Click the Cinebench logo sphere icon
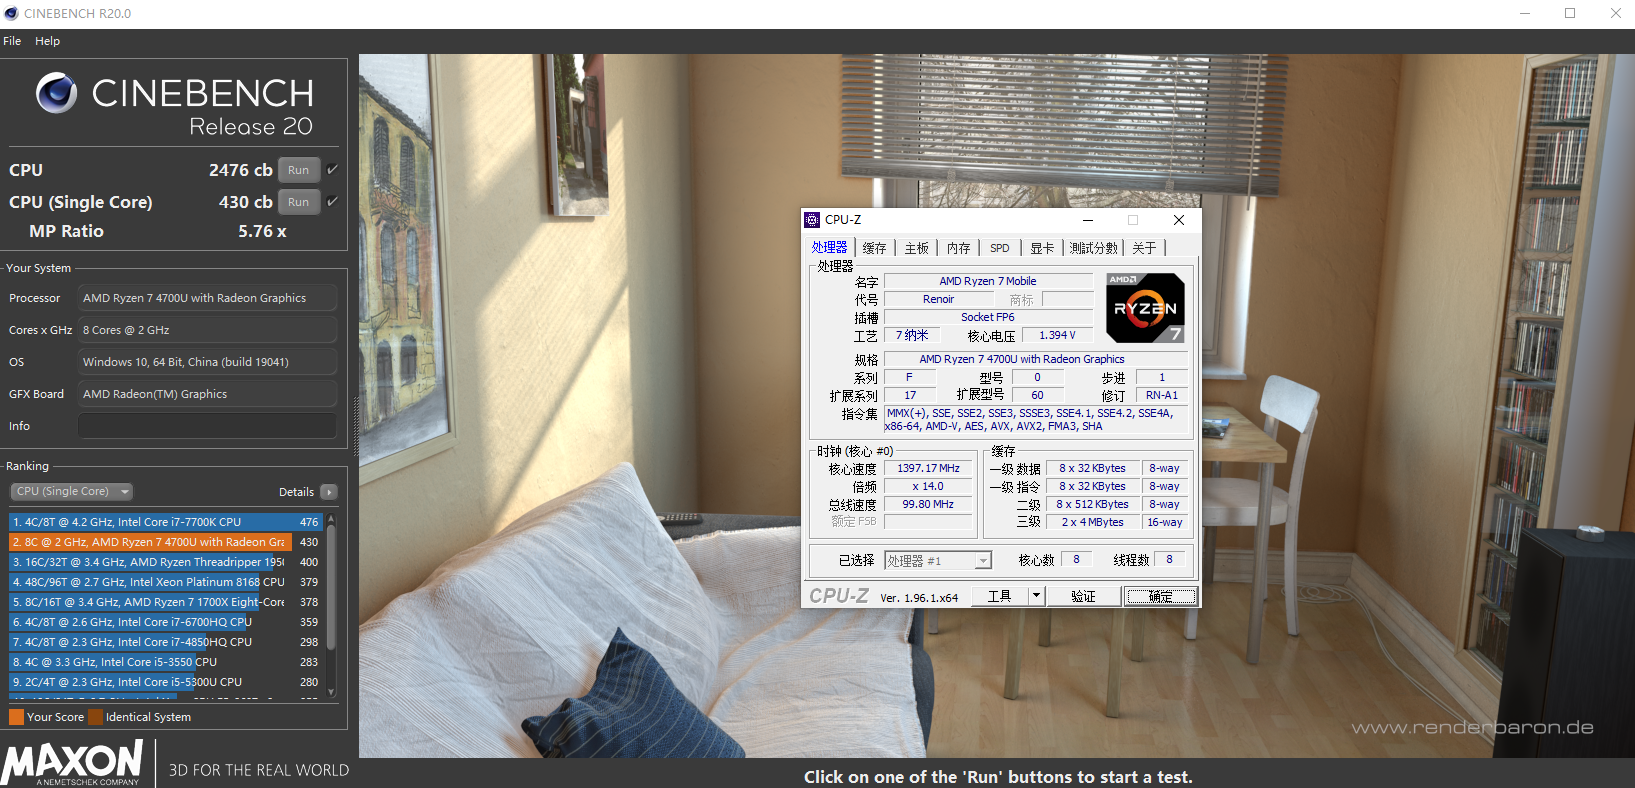Screen dimensions: 1635x788 56,93
